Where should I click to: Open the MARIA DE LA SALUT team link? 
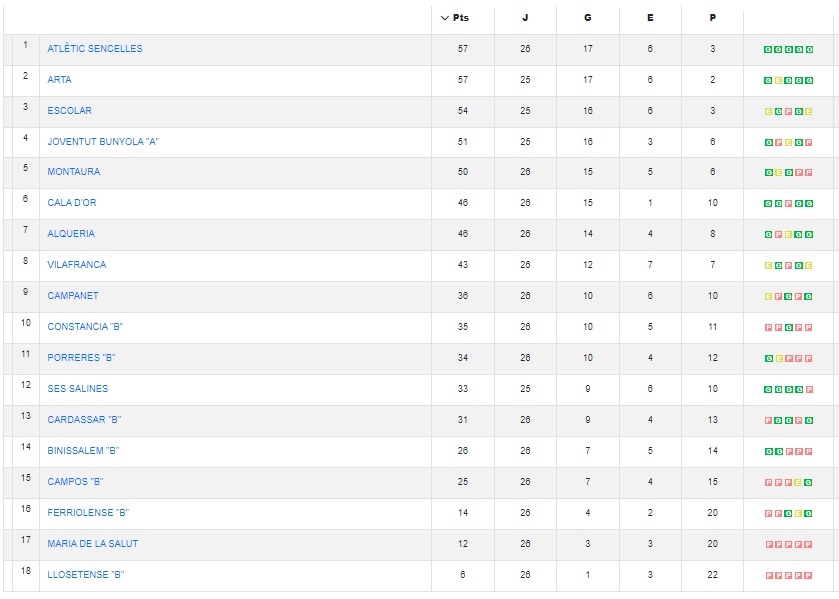tap(93, 544)
